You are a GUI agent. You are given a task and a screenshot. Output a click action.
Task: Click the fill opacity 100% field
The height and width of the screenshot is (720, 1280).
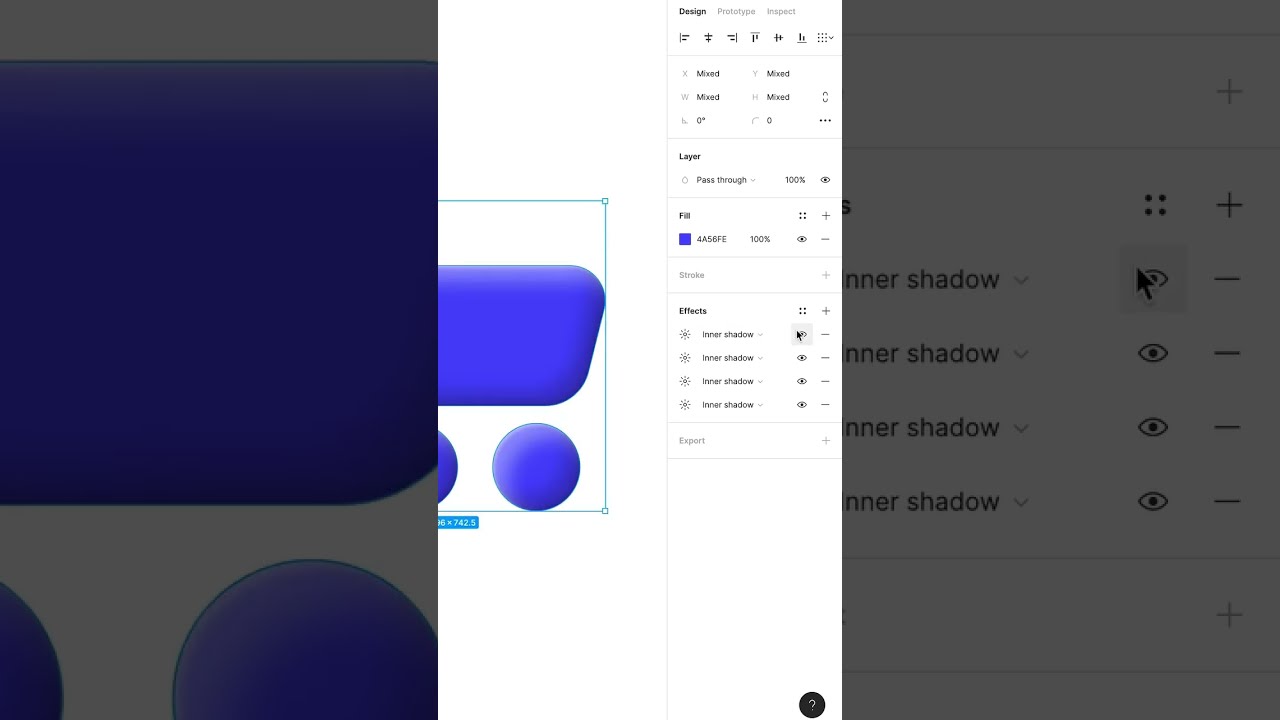pos(760,239)
